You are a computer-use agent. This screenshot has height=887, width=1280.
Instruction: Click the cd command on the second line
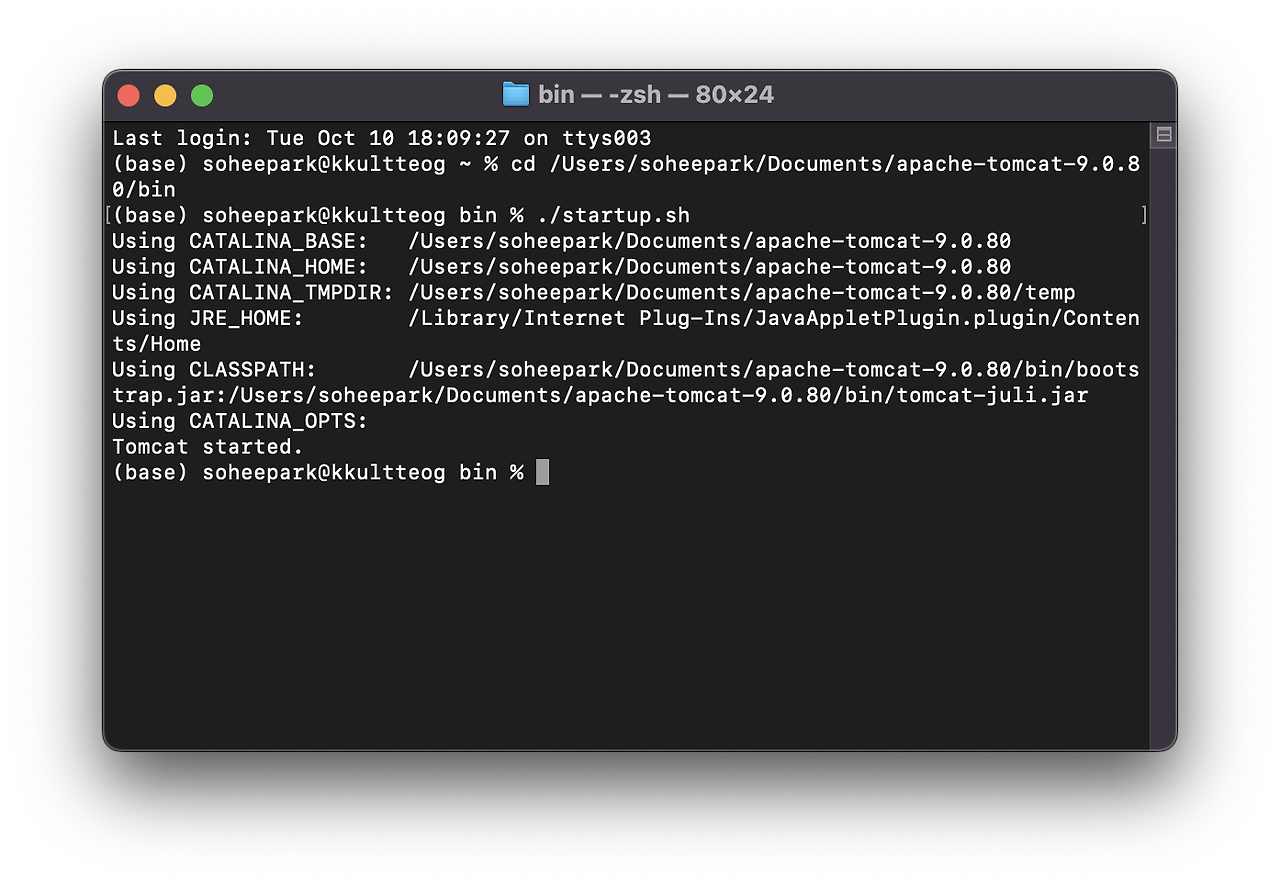coord(524,163)
